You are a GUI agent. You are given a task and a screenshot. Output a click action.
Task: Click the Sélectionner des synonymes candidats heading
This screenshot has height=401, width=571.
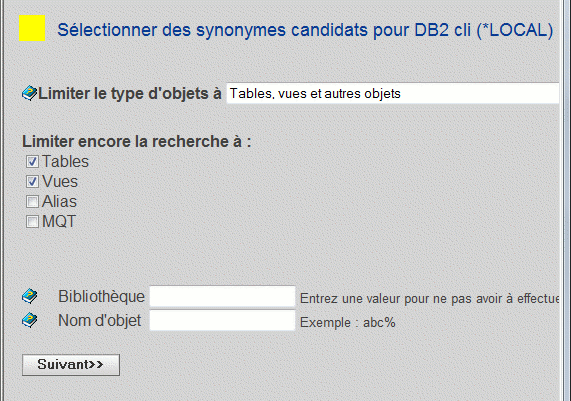(305, 30)
